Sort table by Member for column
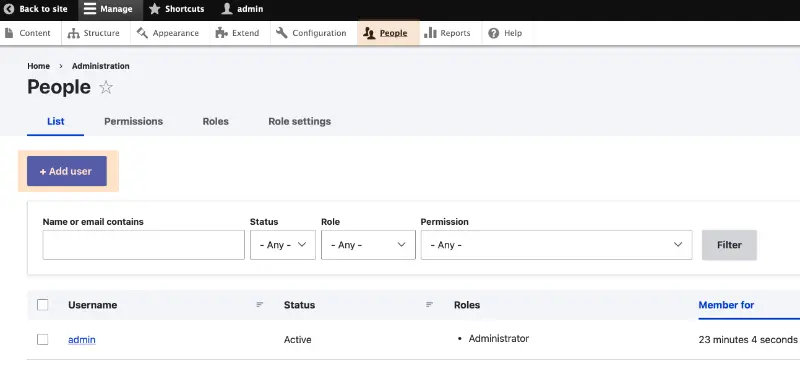Viewport: 800px width, 371px height. point(726,305)
